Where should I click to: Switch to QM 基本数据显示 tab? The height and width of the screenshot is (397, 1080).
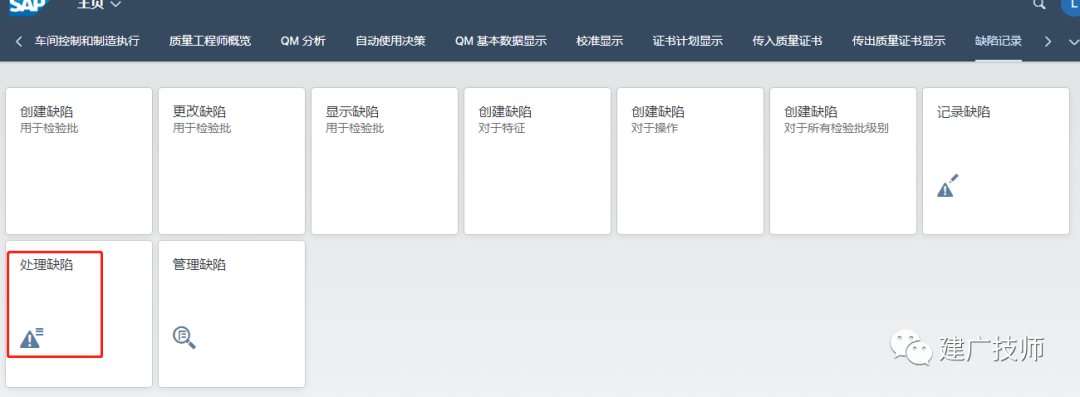point(501,41)
